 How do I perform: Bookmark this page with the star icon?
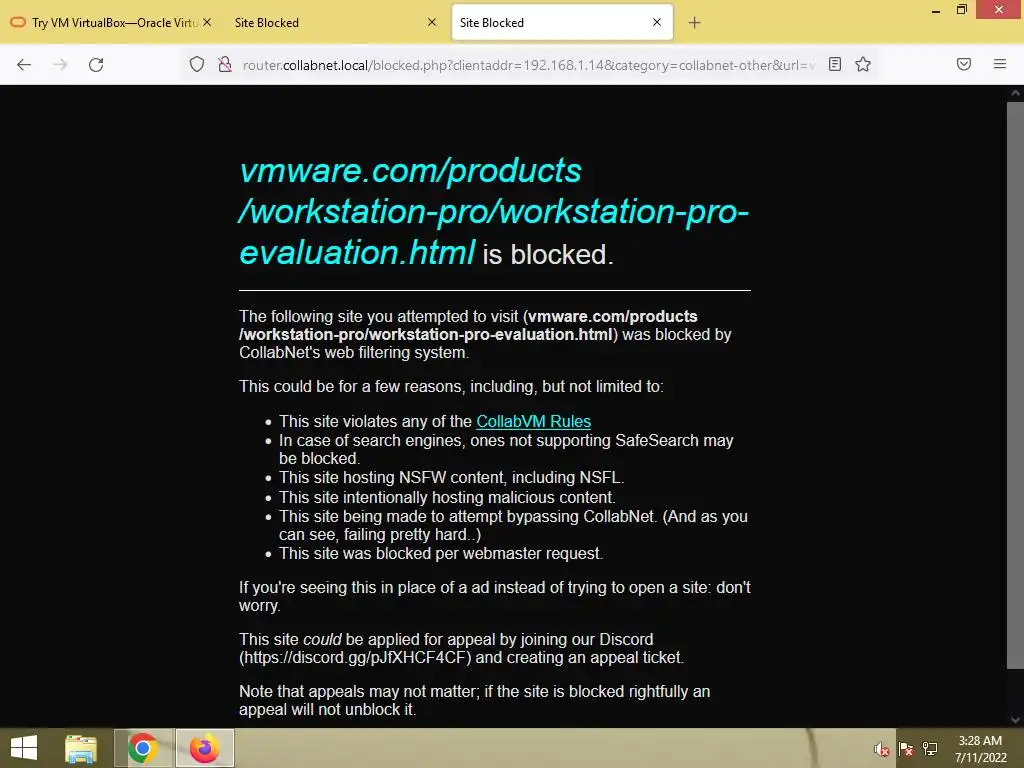click(863, 64)
